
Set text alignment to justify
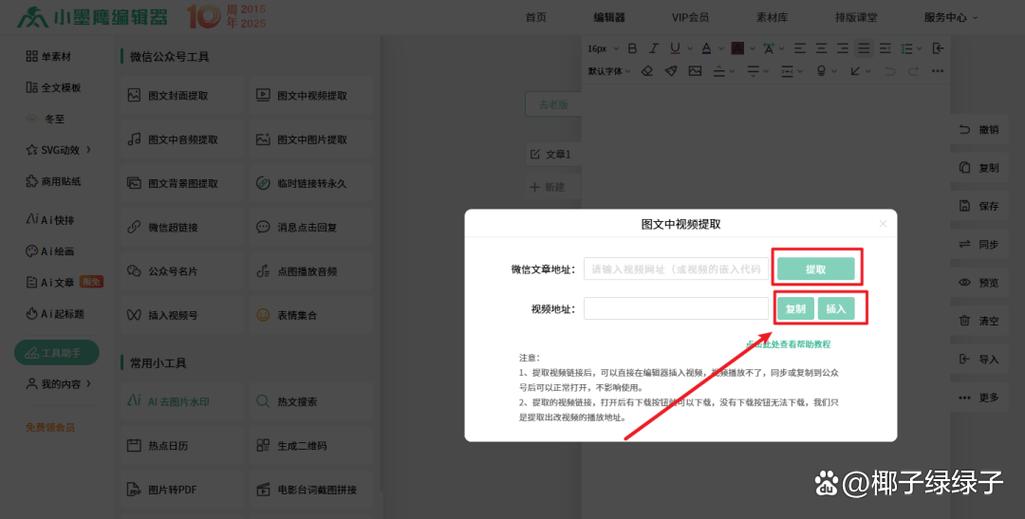coord(864,48)
